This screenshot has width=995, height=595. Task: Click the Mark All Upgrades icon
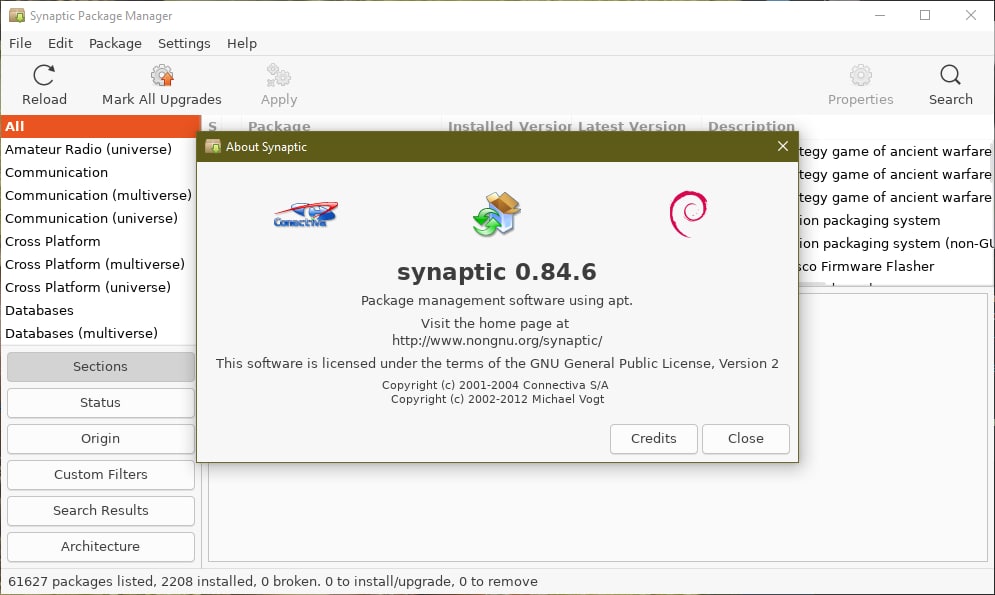coord(162,75)
